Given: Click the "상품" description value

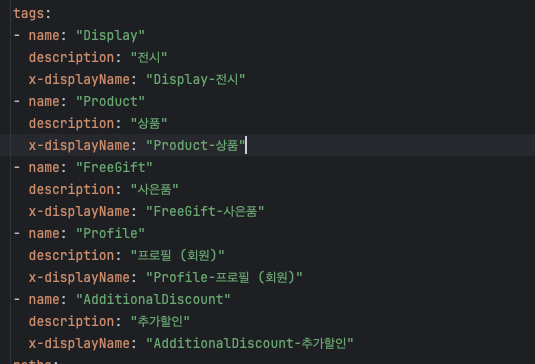Looking at the screenshot, I should [149, 123].
